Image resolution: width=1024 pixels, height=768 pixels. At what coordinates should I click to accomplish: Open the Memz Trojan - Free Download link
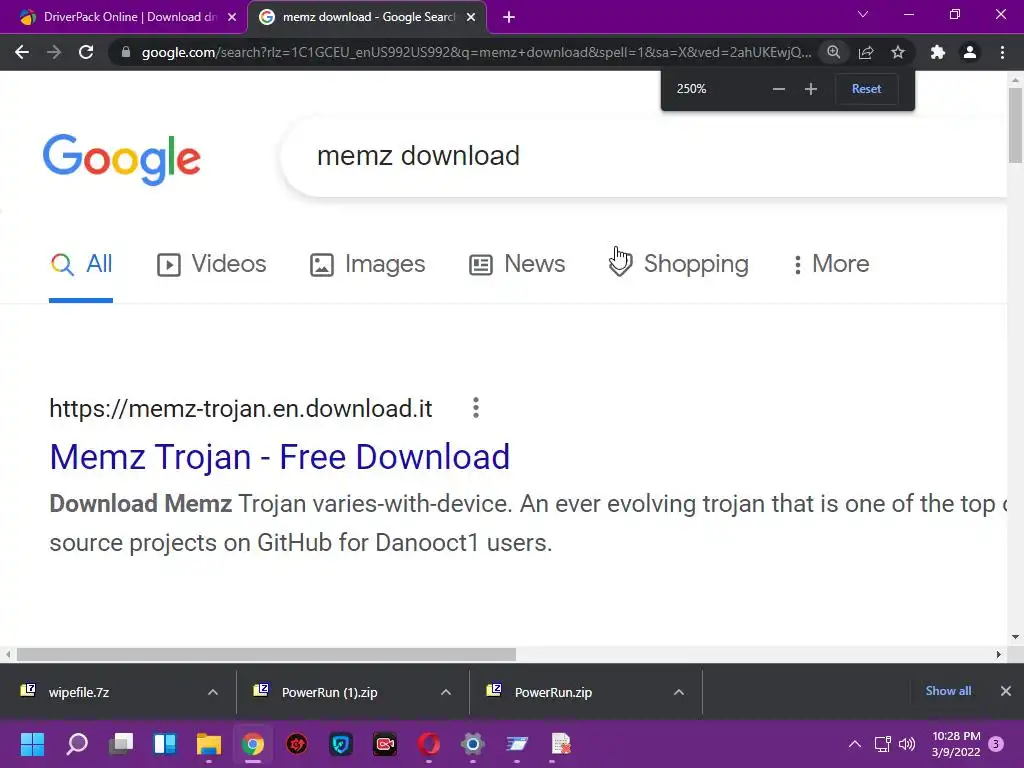[280, 456]
